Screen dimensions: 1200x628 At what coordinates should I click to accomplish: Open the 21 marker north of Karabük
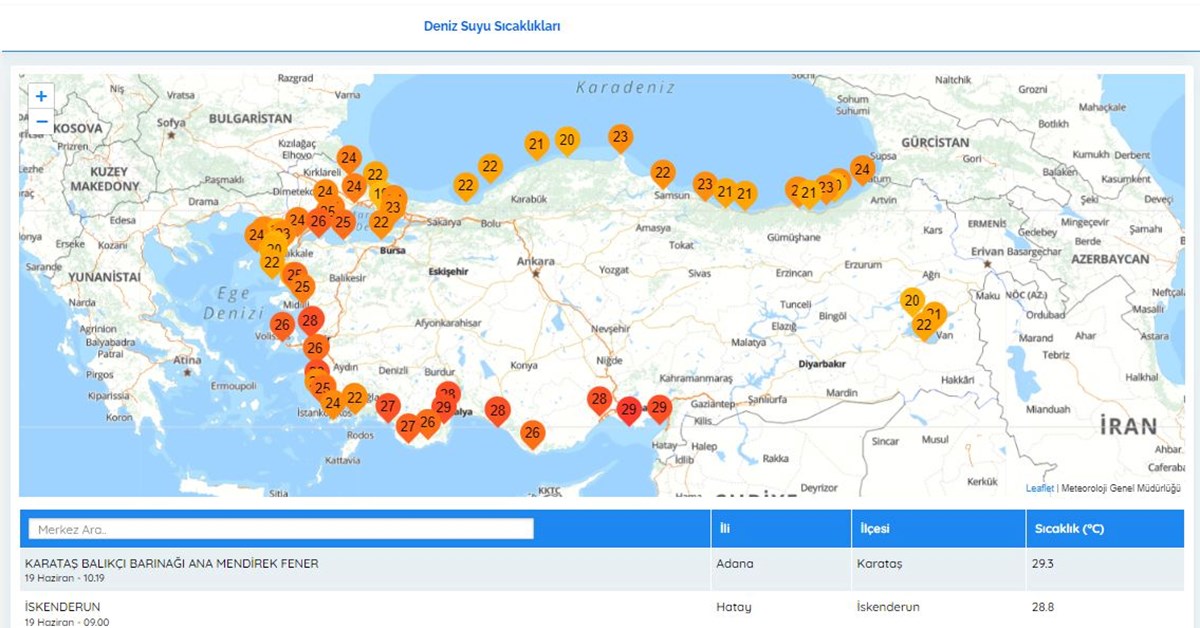[537, 145]
